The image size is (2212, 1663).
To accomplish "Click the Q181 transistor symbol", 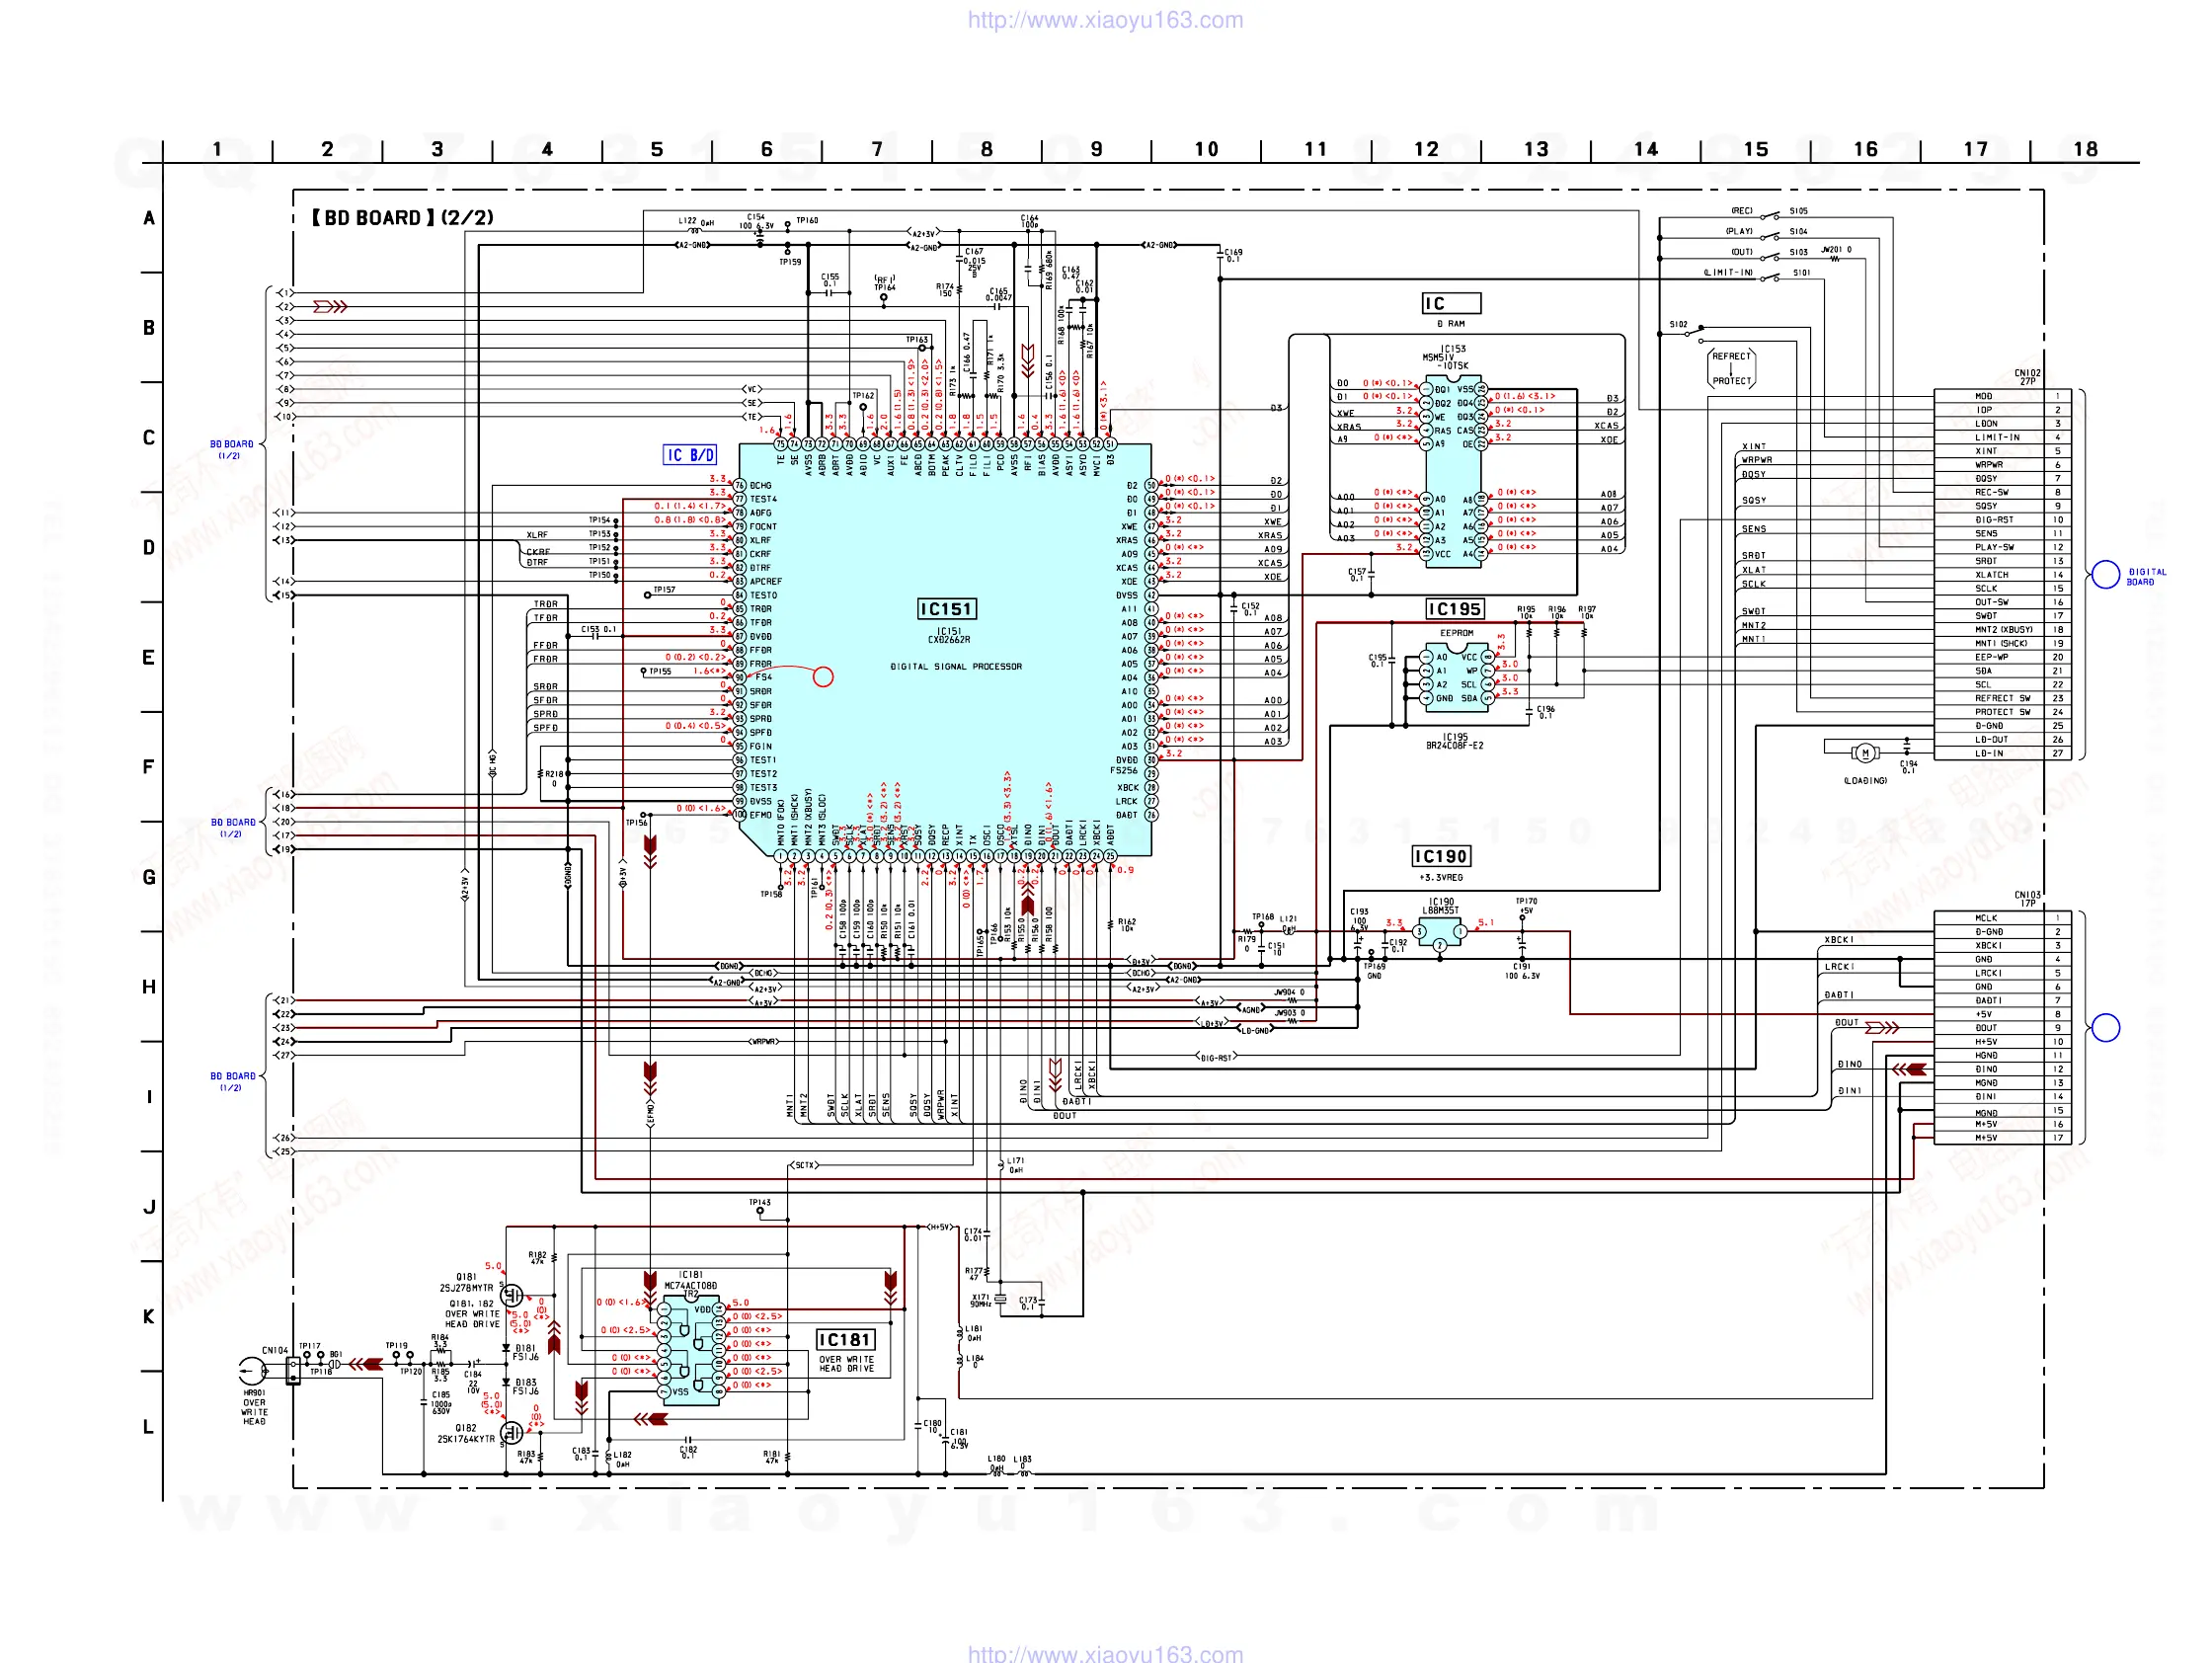I will (x=511, y=1295).
